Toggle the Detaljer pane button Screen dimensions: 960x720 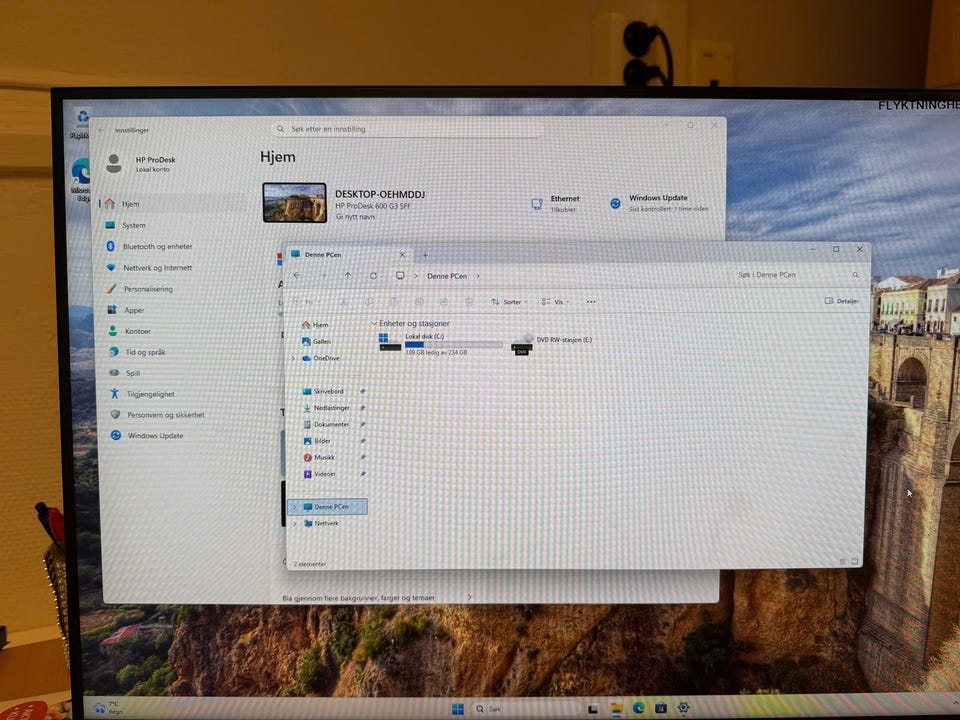(x=841, y=301)
